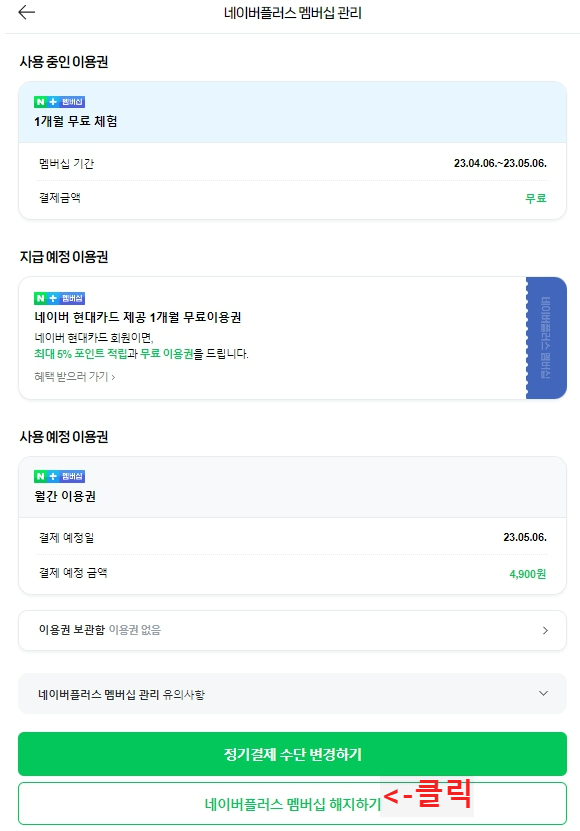This screenshot has width=580, height=831.
Task: Open 이용권 보관함 via its chevron
Action: click(x=545, y=631)
